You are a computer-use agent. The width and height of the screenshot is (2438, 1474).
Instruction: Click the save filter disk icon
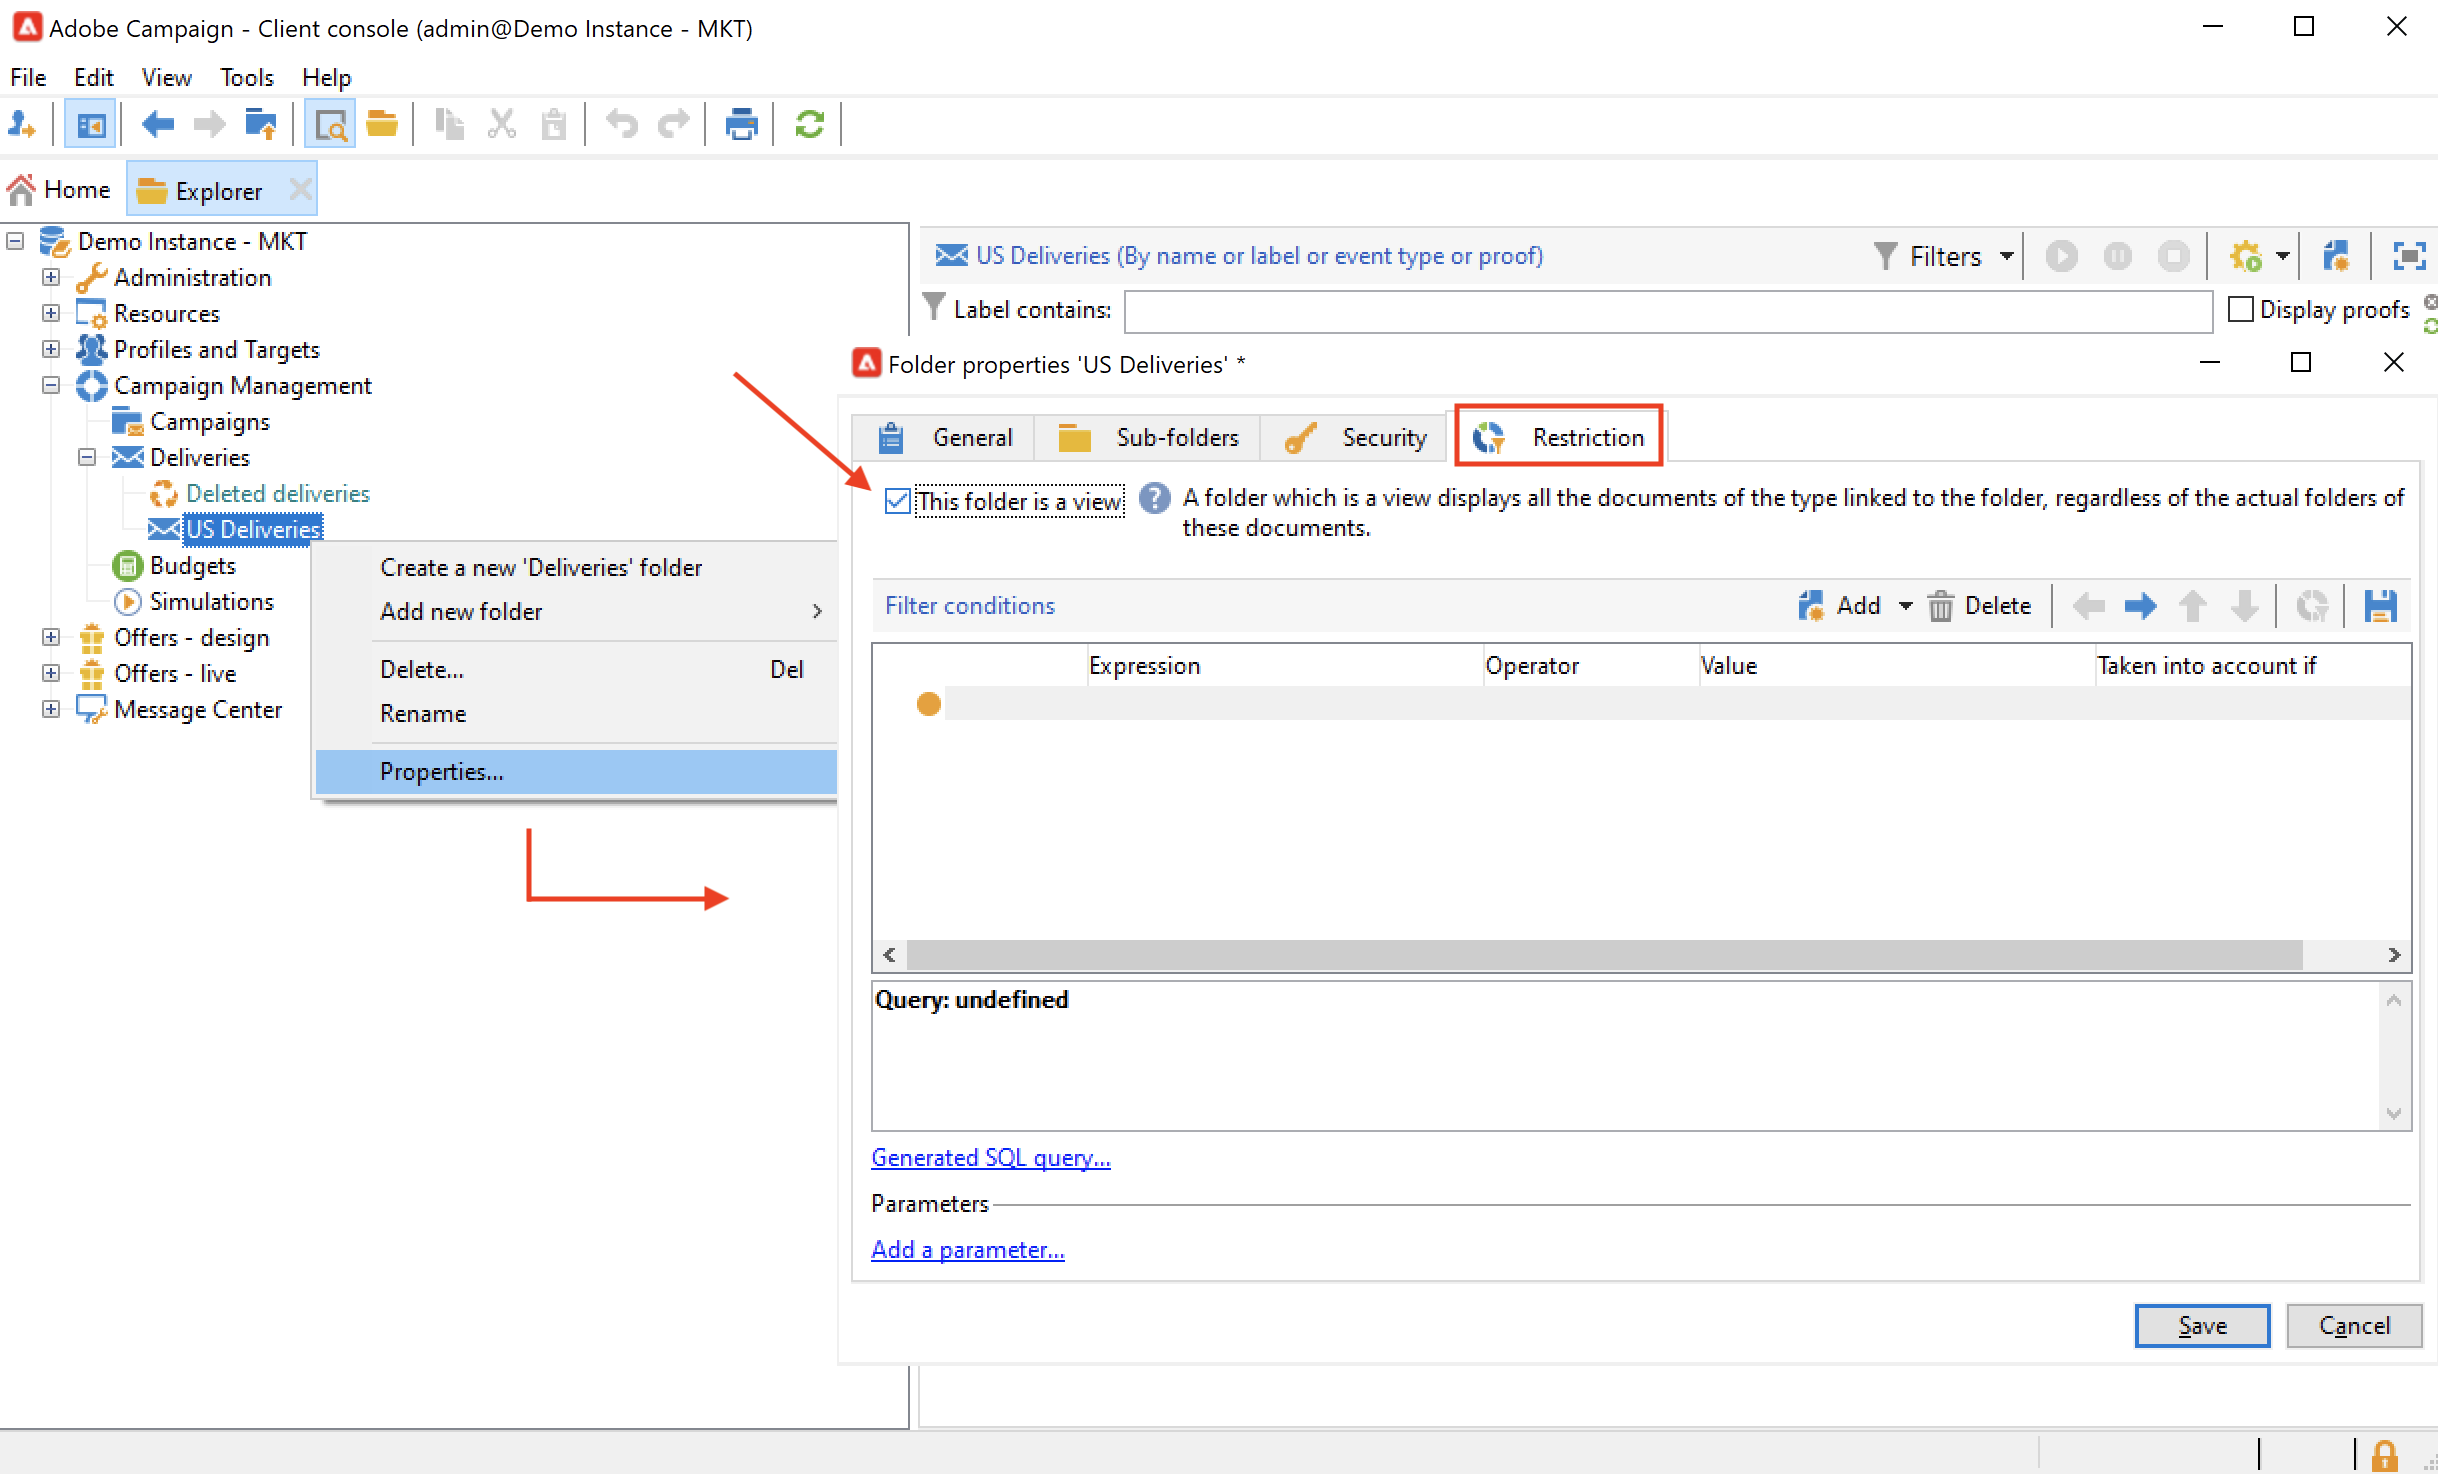(2380, 606)
